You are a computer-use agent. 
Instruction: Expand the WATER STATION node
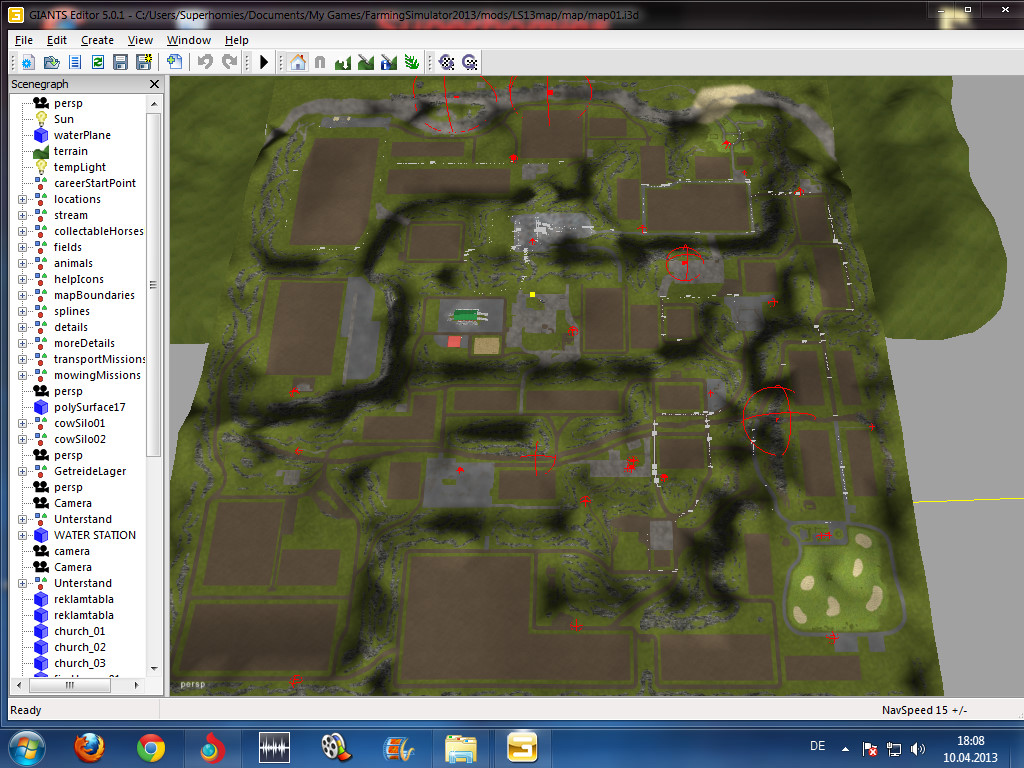[x=22, y=536]
